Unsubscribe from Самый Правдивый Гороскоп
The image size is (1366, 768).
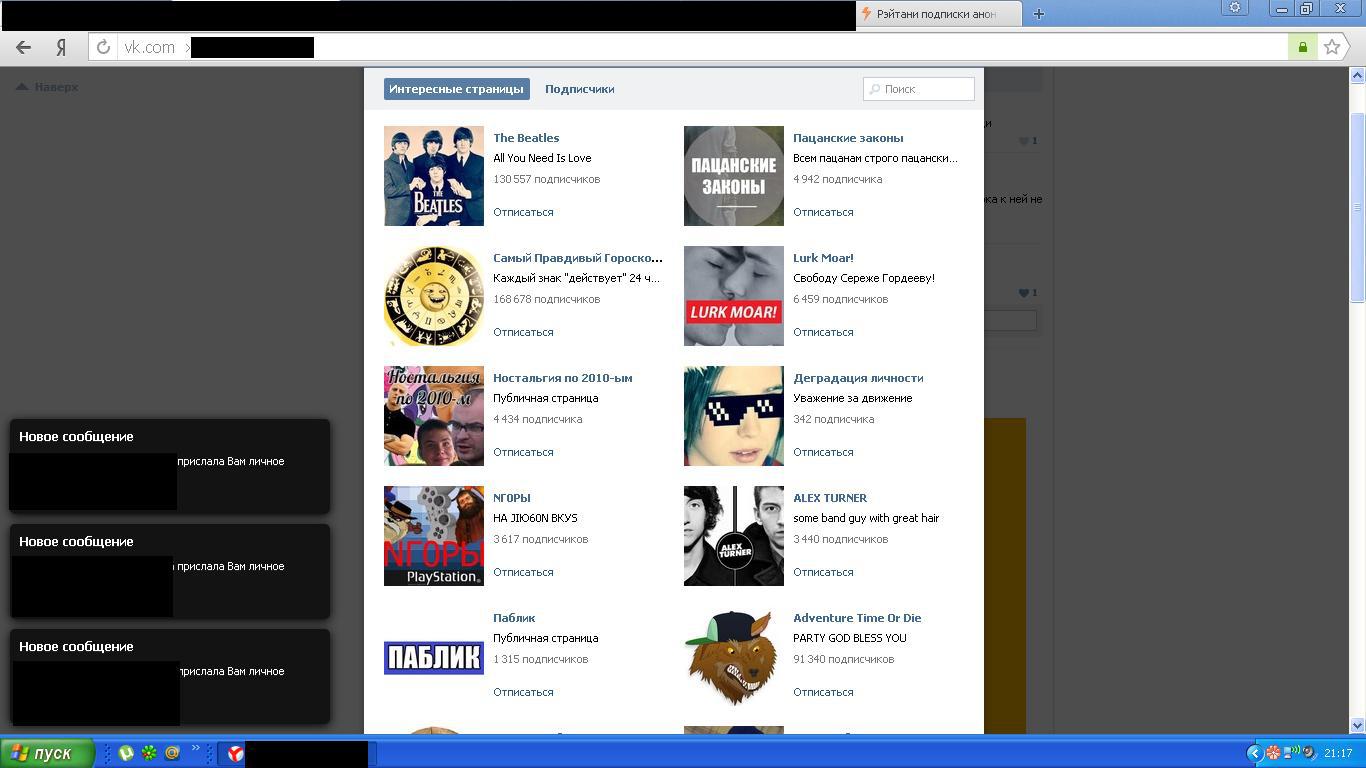[523, 332]
